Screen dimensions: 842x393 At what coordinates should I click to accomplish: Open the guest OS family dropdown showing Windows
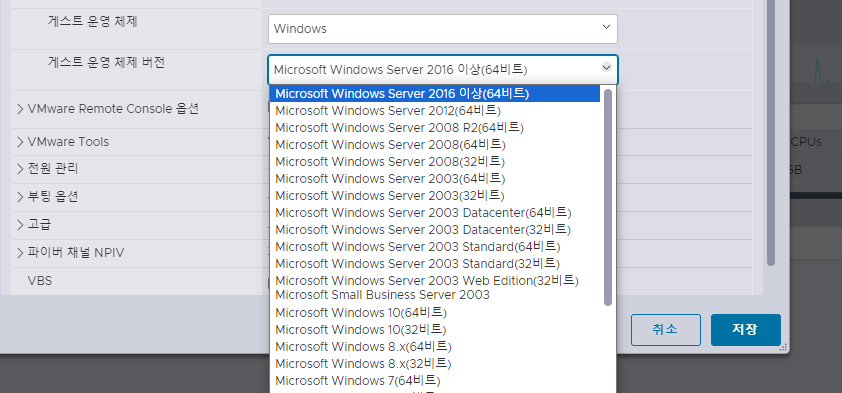coord(442,28)
